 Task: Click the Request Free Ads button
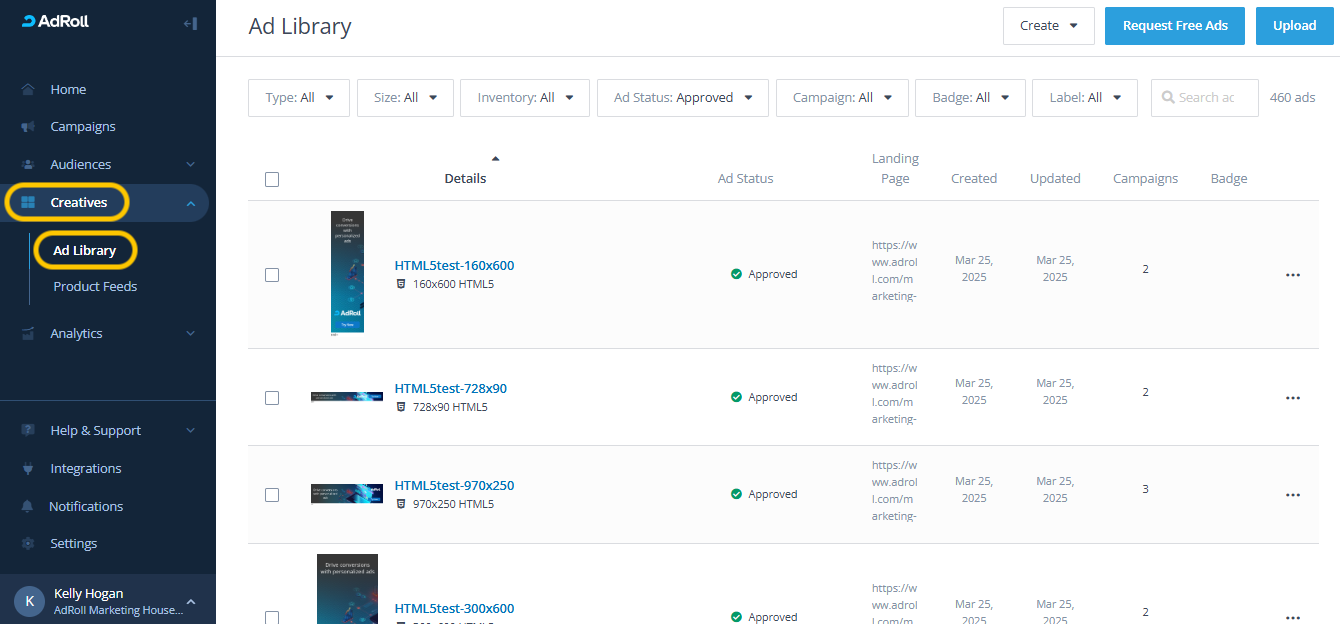point(1175,26)
